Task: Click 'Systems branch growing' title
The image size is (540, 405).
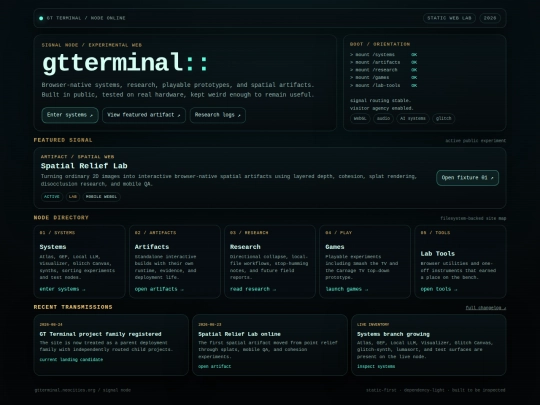Action: click(393, 334)
